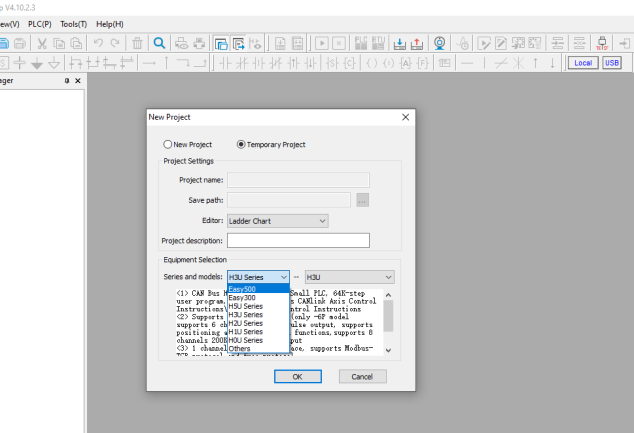Click the Save path field
Image resolution: width=634 pixels, height=433 pixels.
[x=289, y=200]
